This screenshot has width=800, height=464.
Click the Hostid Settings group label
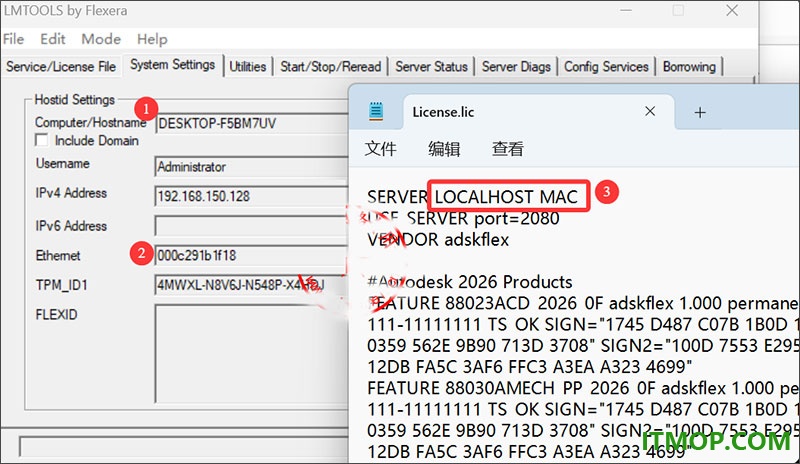point(74,100)
